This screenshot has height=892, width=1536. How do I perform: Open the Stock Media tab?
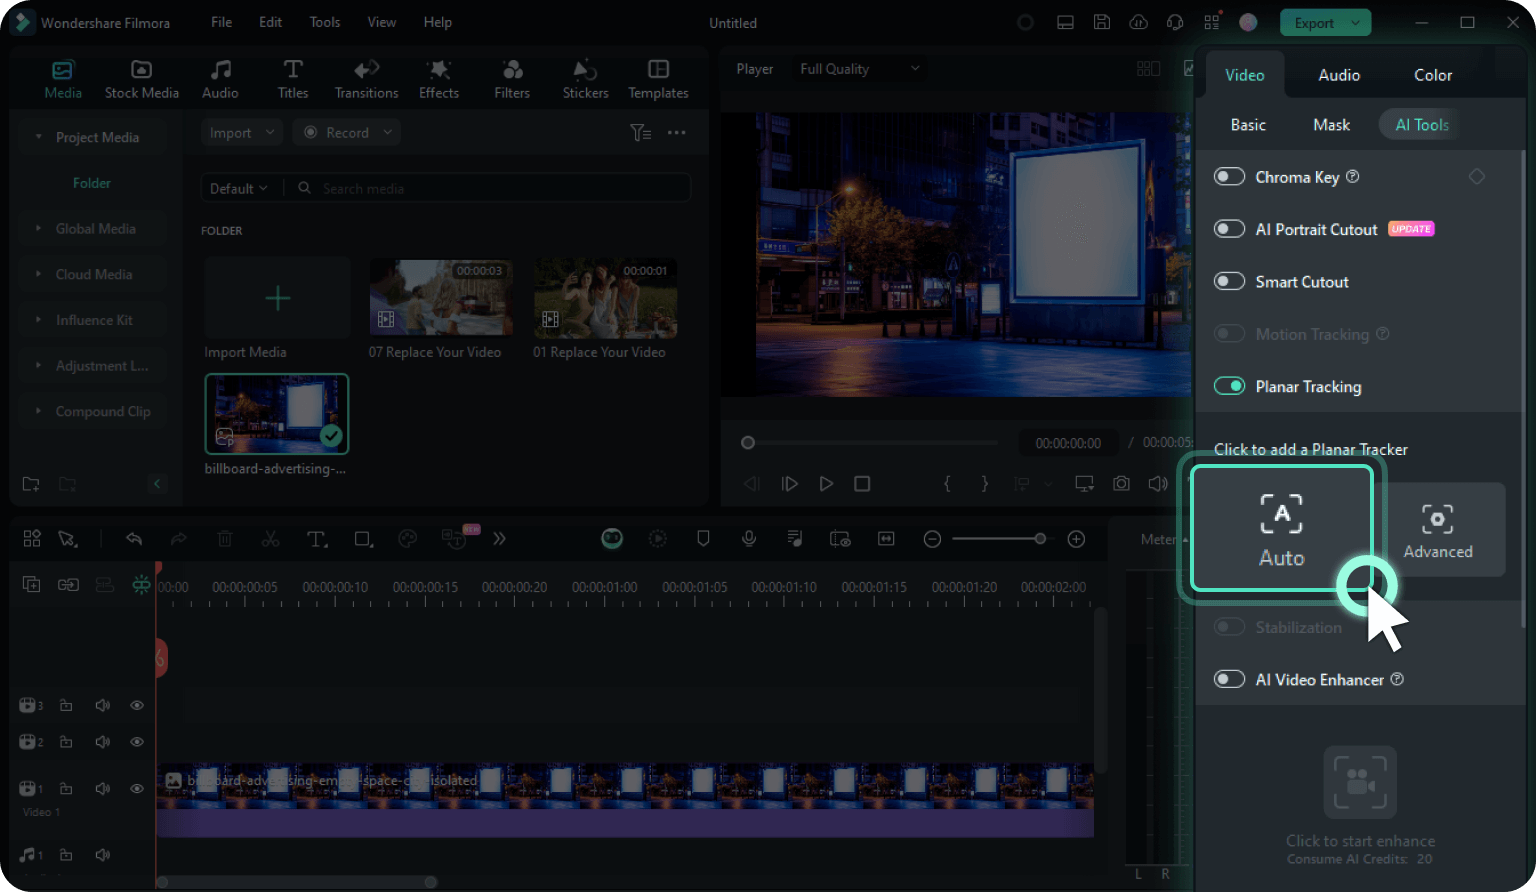pos(142,79)
